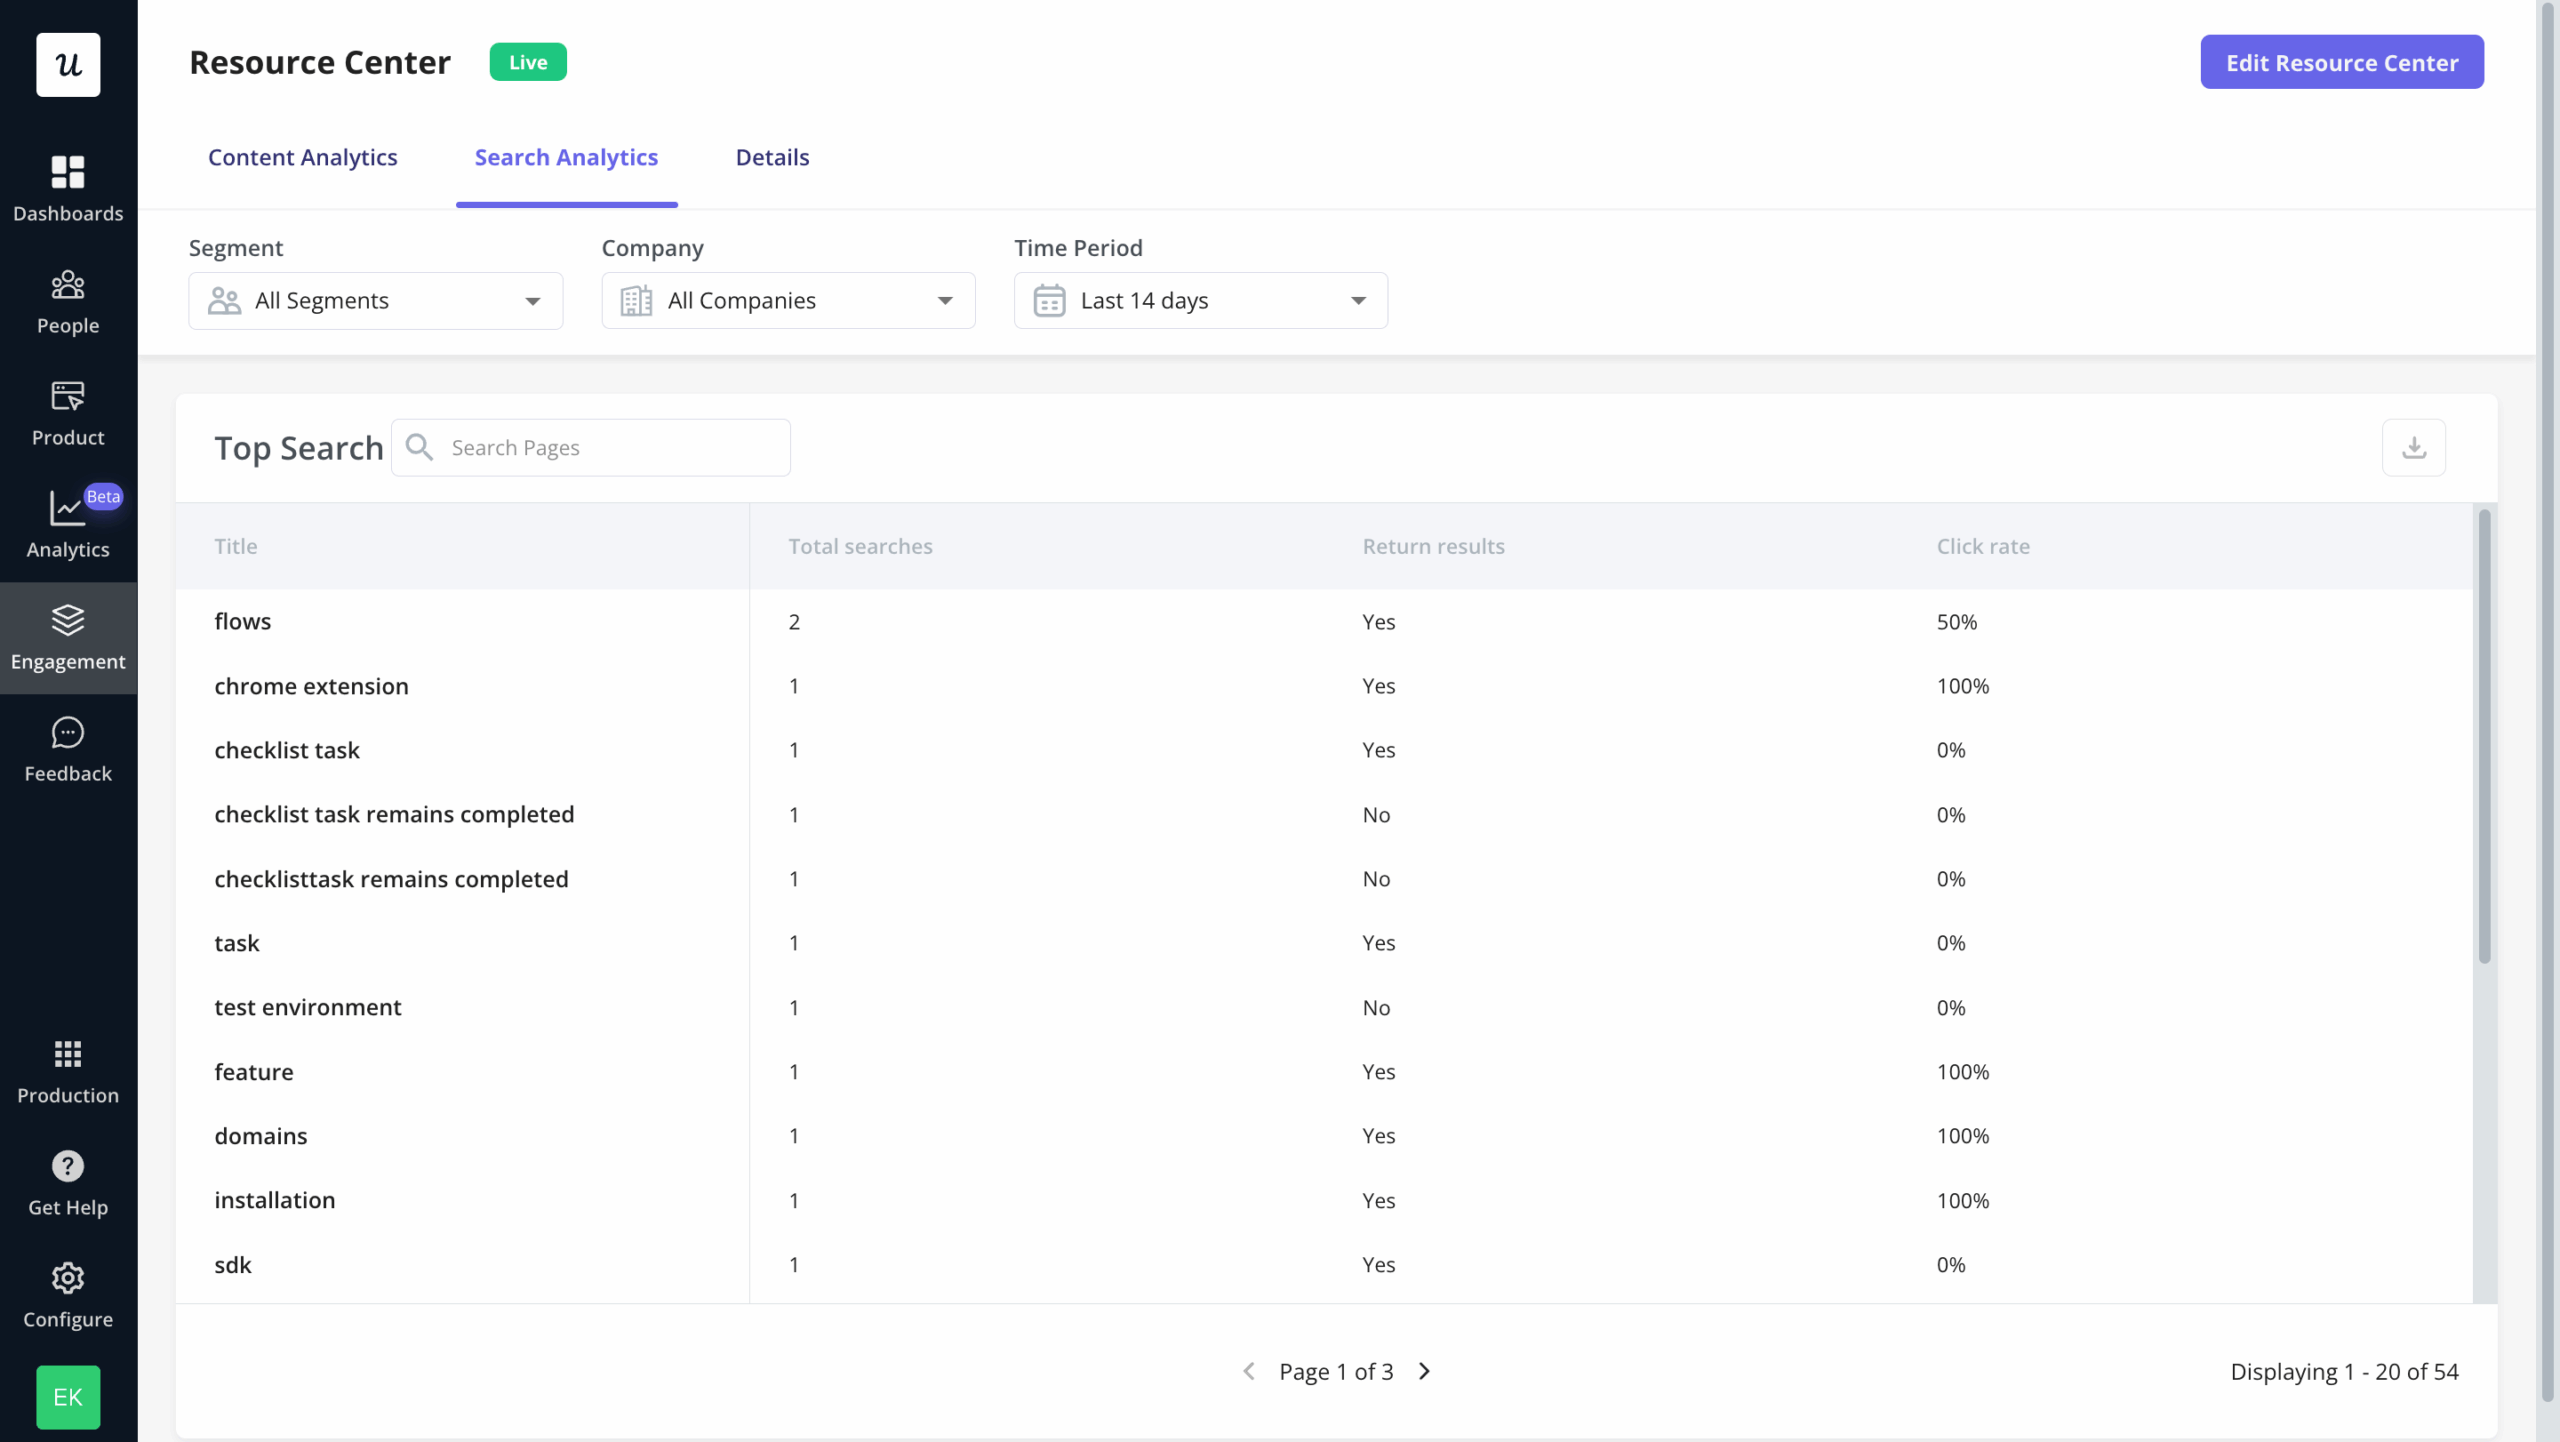Open the All Segments dropdown
Image resolution: width=2560 pixels, height=1442 pixels.
[375, 300]
